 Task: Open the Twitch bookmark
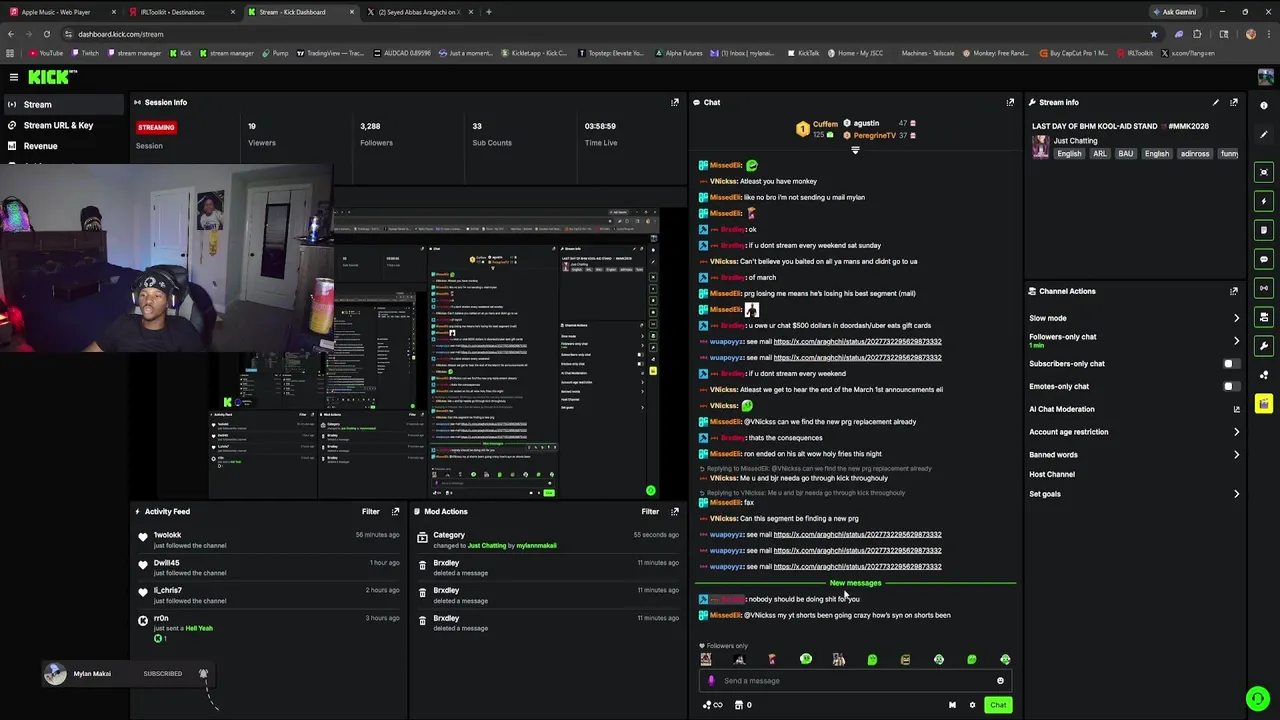click(x=85, y=53)
